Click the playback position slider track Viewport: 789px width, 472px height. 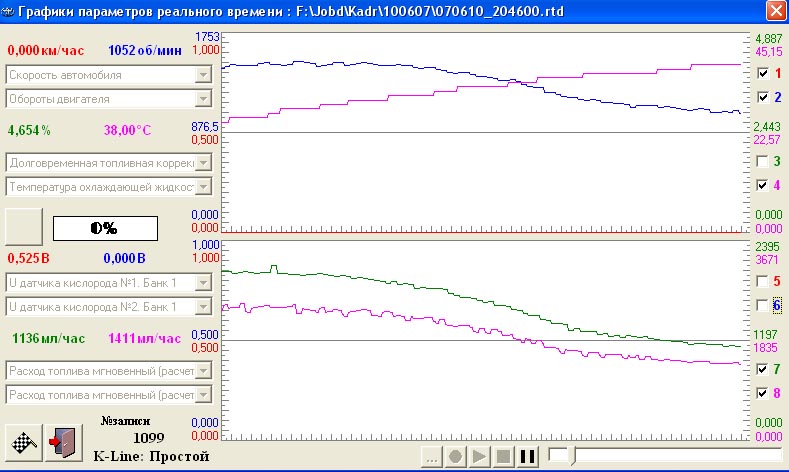click(x=660, y=456)
